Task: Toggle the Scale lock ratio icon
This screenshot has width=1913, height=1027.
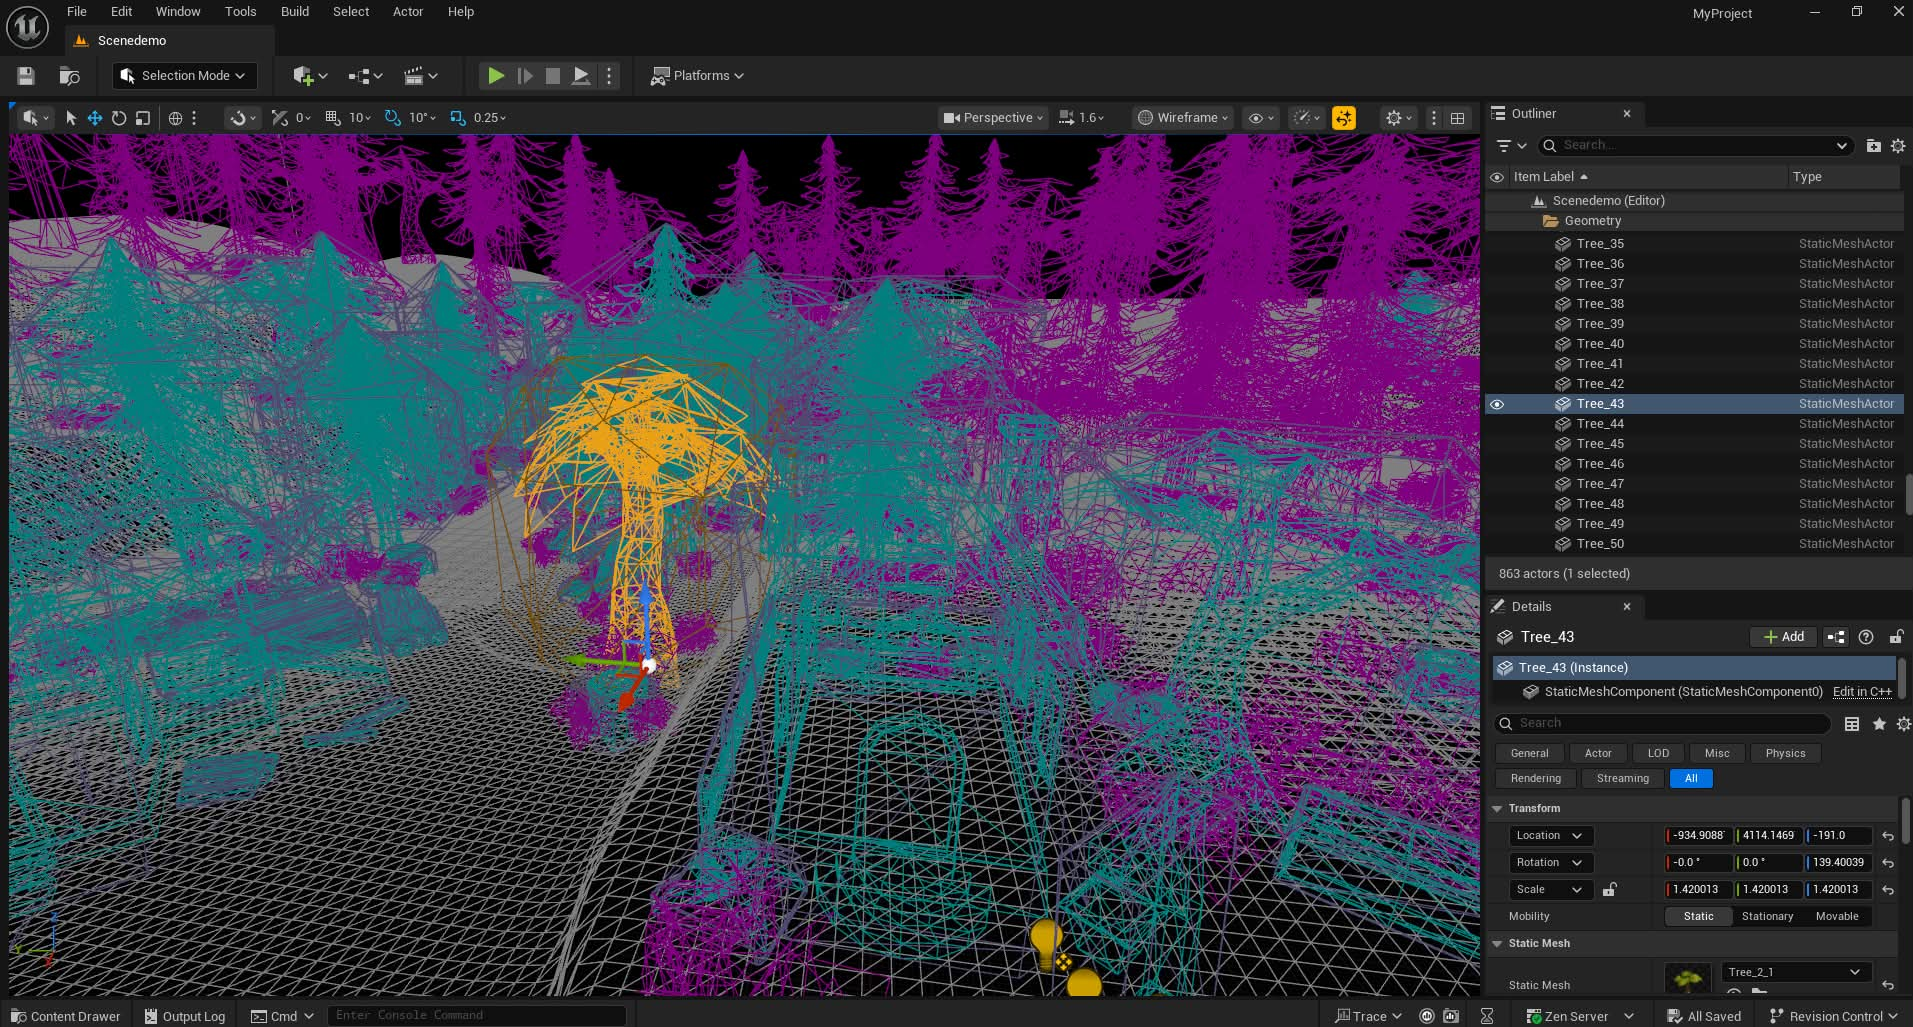Action: pos(1610,889)
